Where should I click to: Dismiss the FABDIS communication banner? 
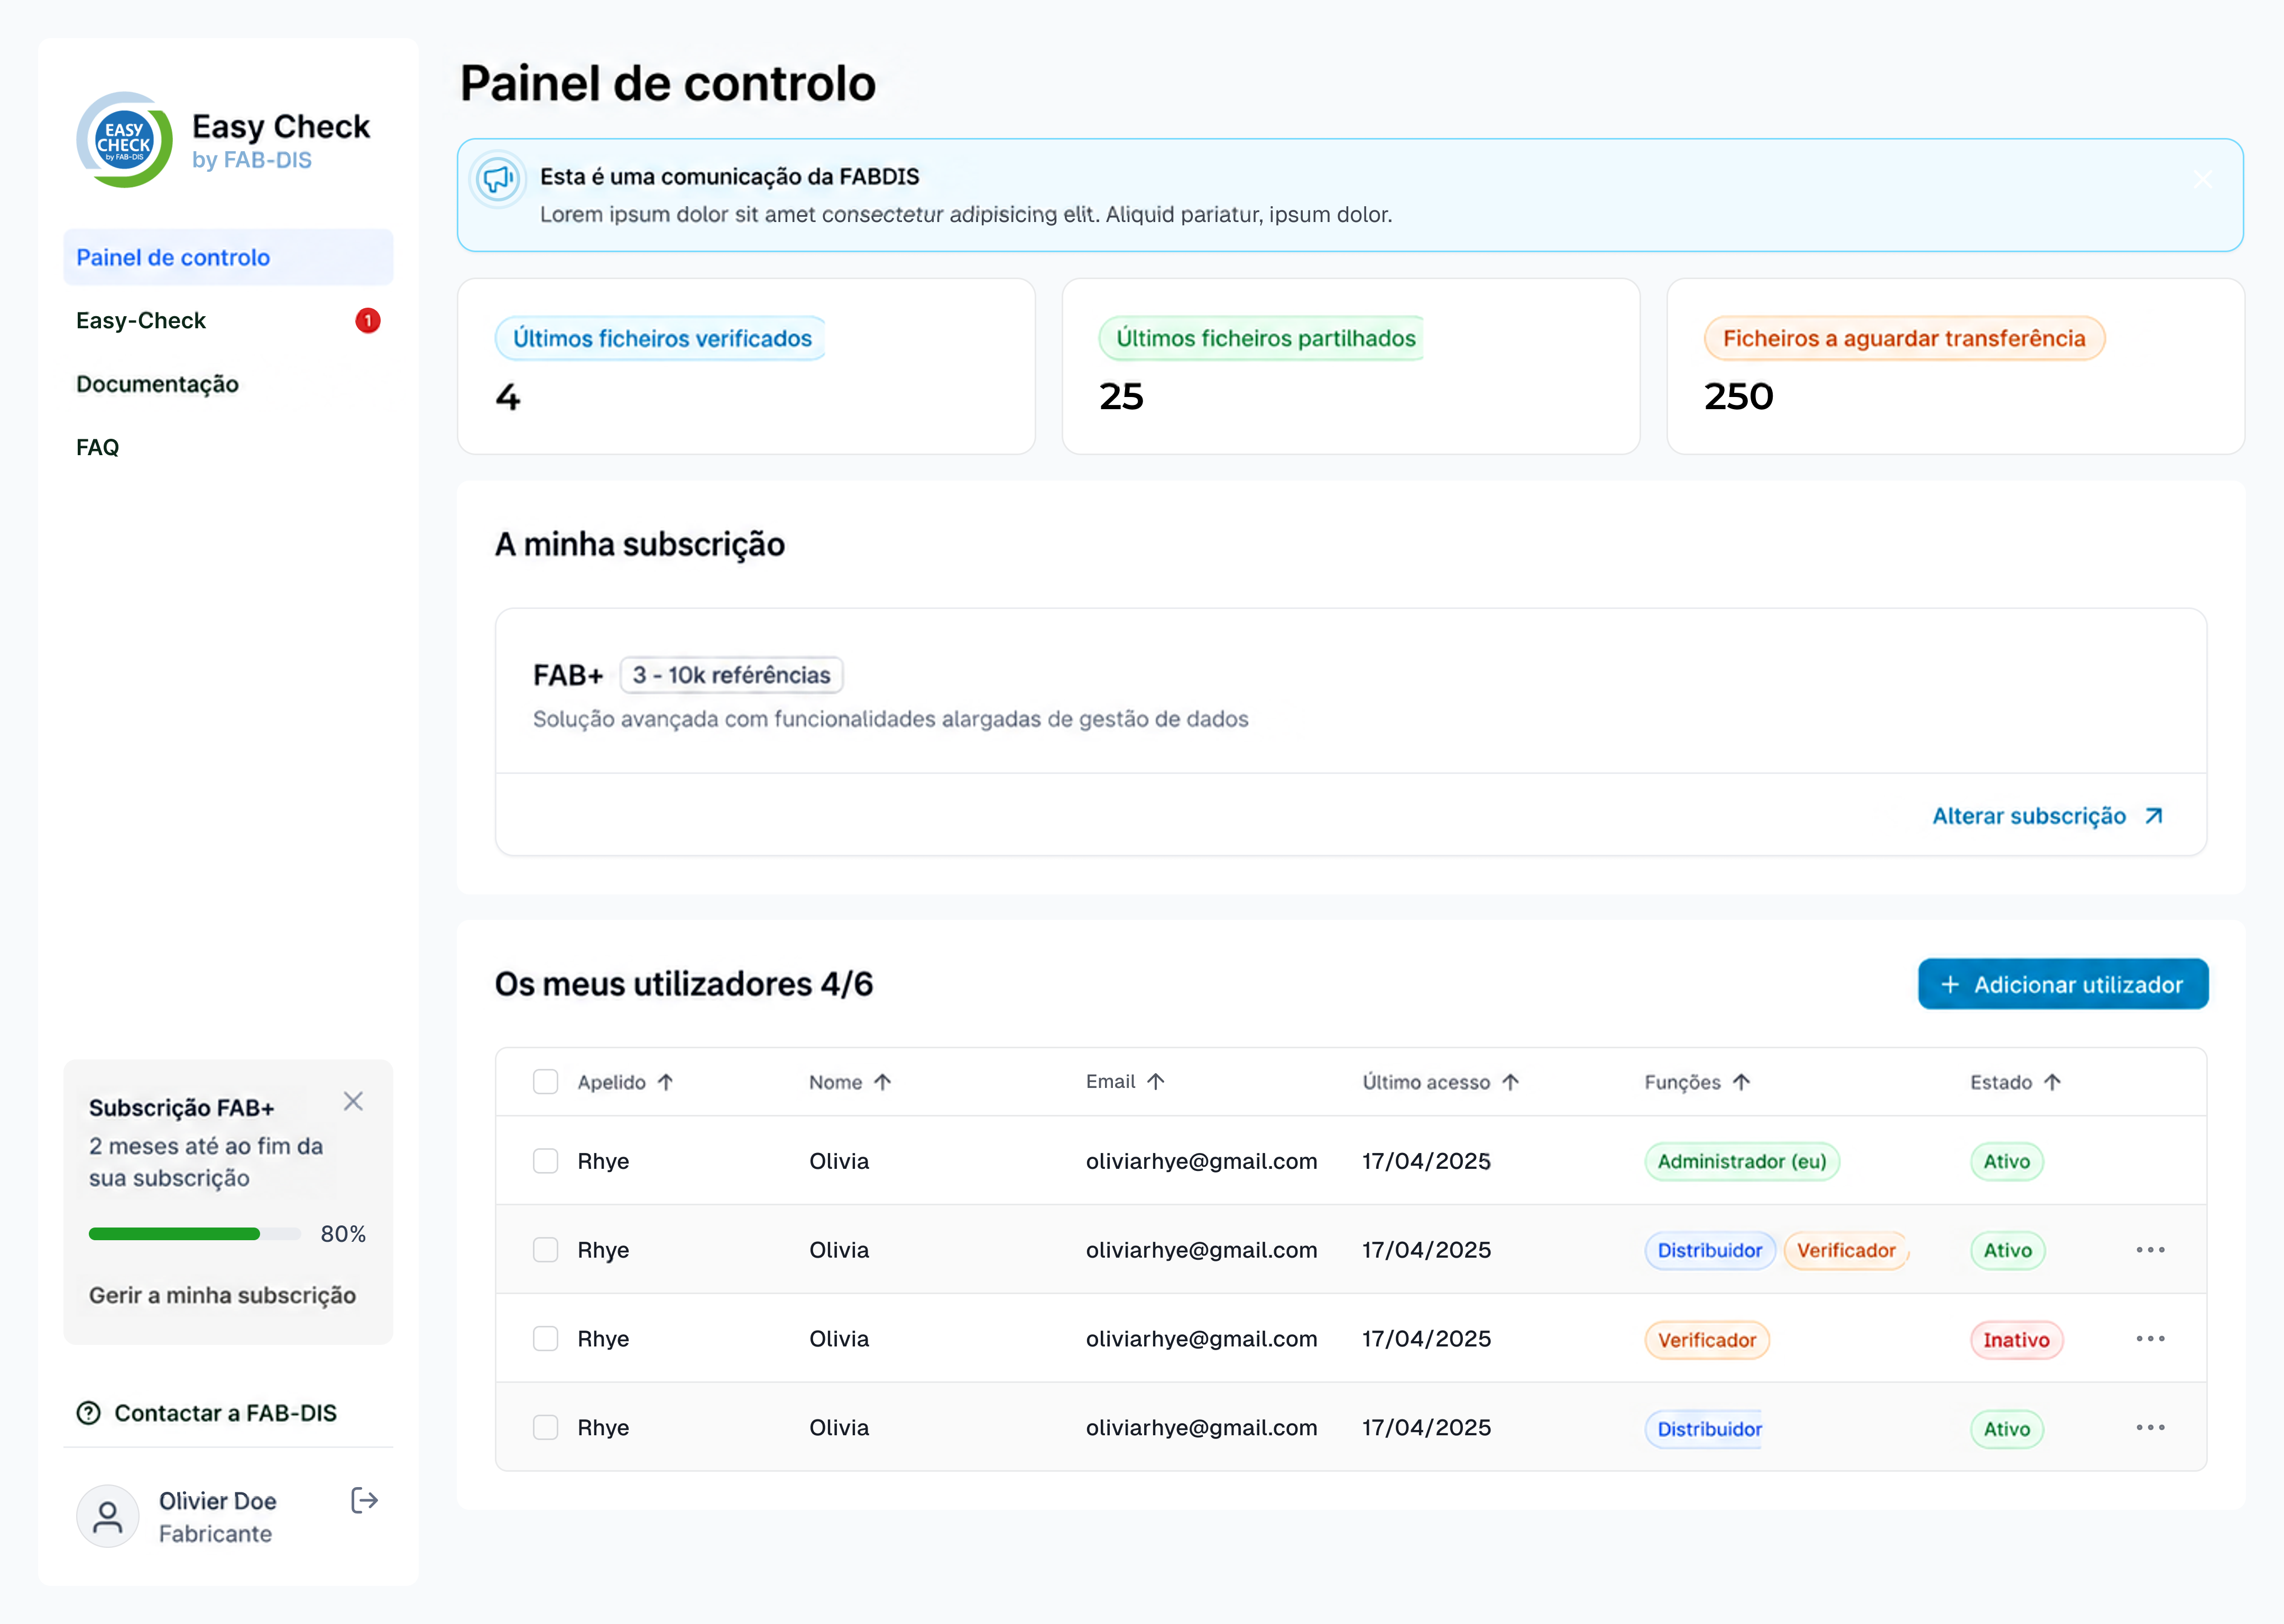2202,179
